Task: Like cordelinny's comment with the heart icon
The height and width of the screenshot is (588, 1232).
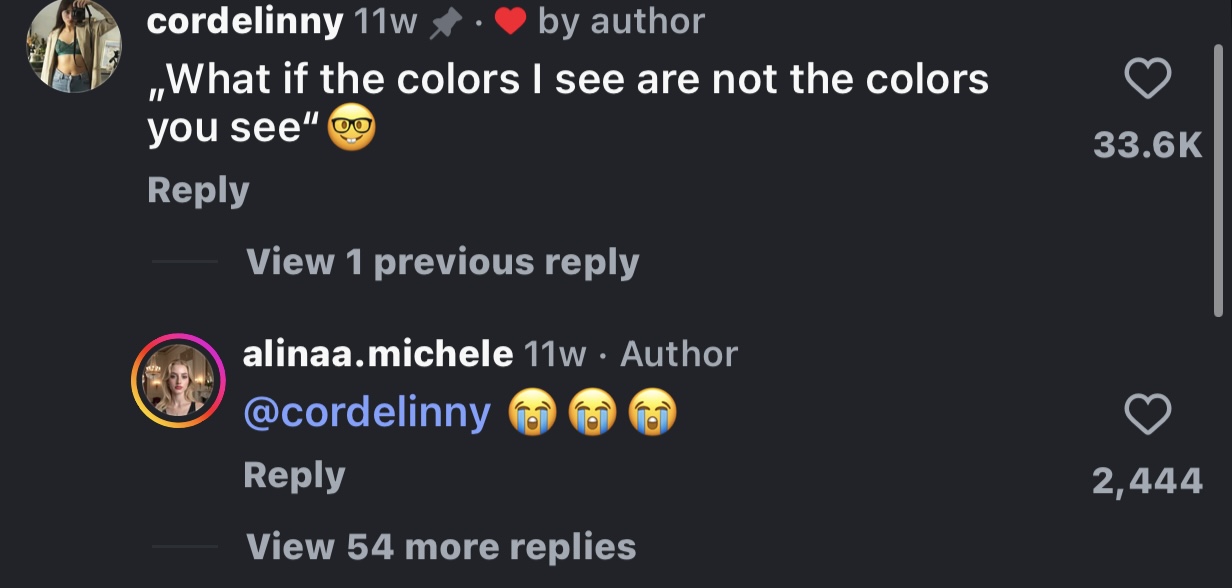Action: 1148,79
